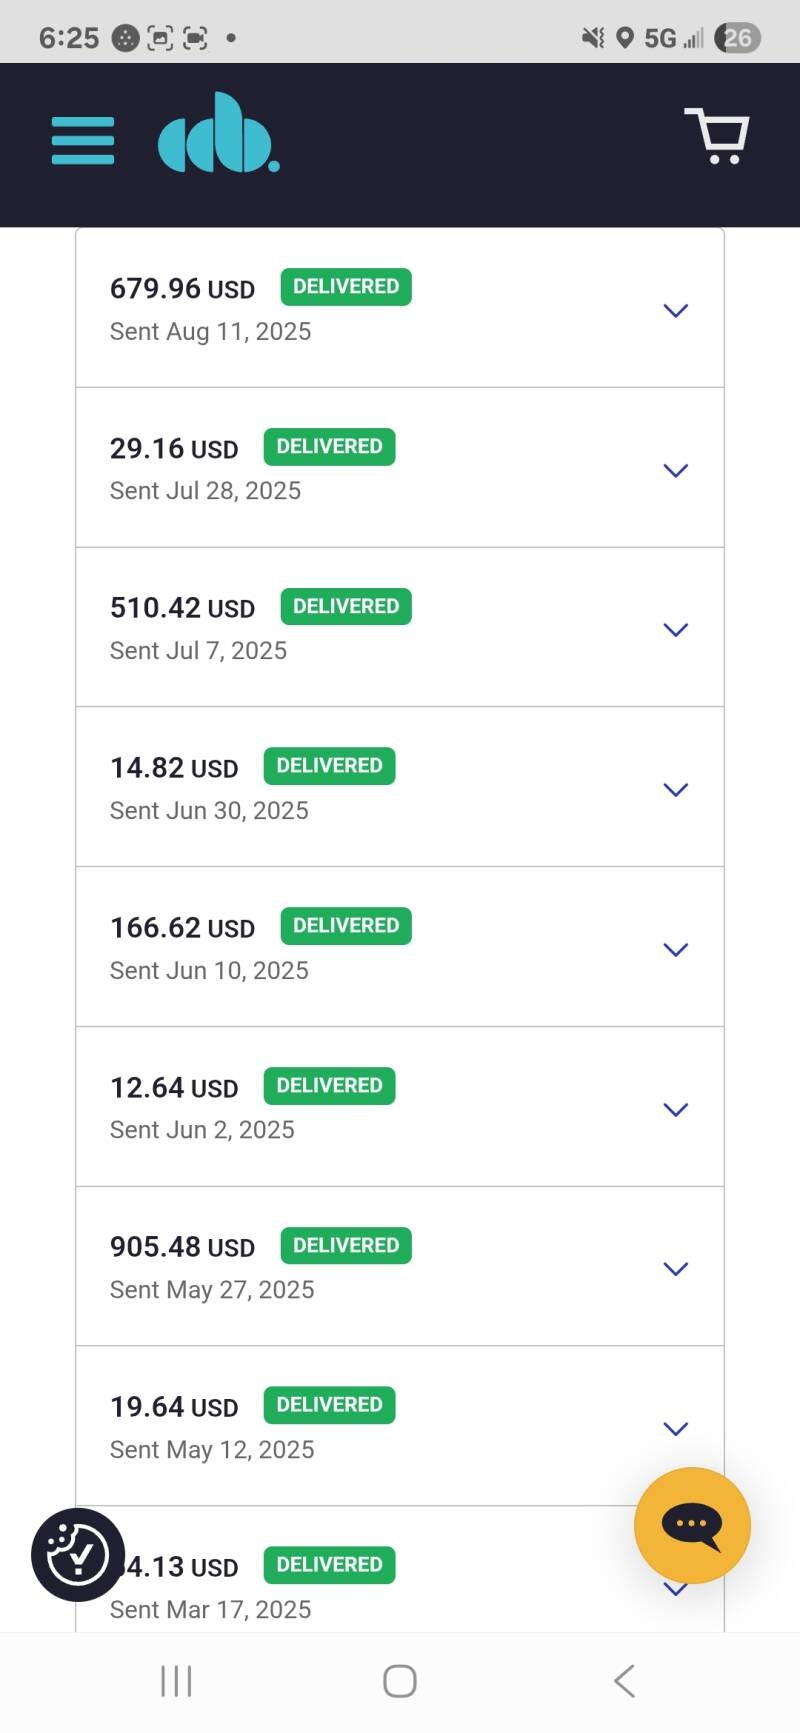This screenshot has width=800, height=1733.
Task: Open the hamburger menu
Action: [83, 140]
